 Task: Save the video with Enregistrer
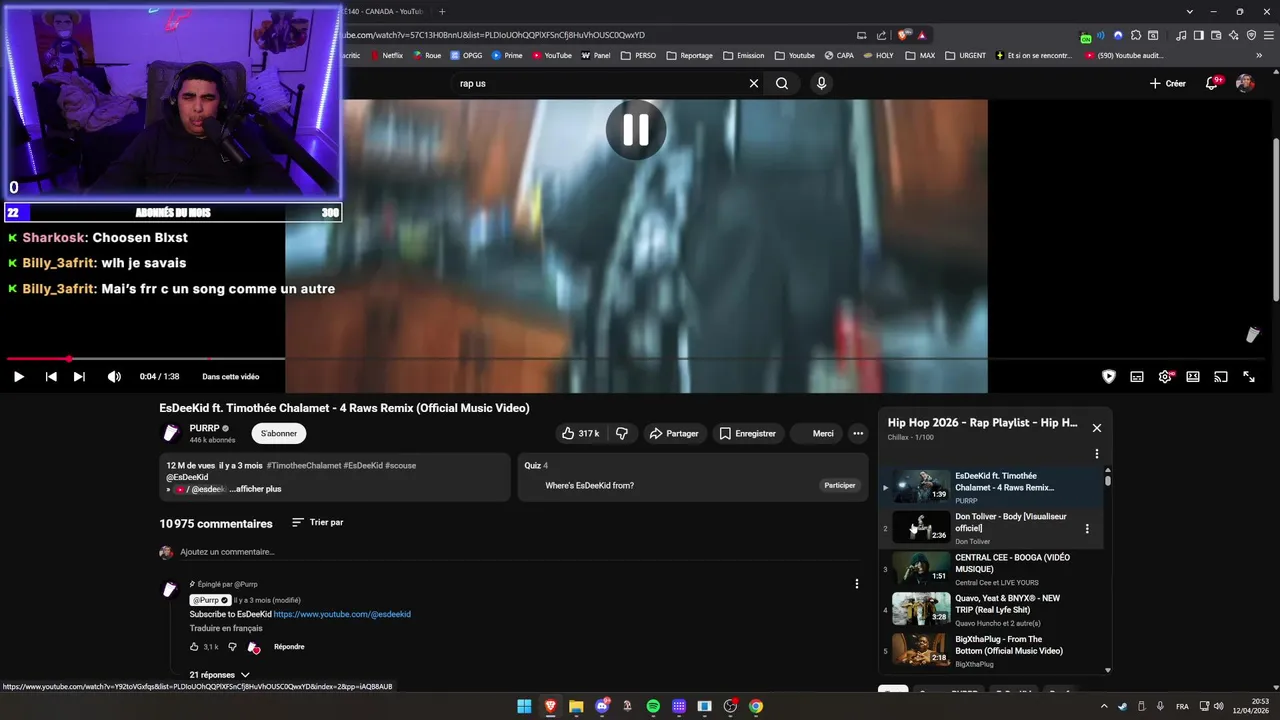point(747,433)
